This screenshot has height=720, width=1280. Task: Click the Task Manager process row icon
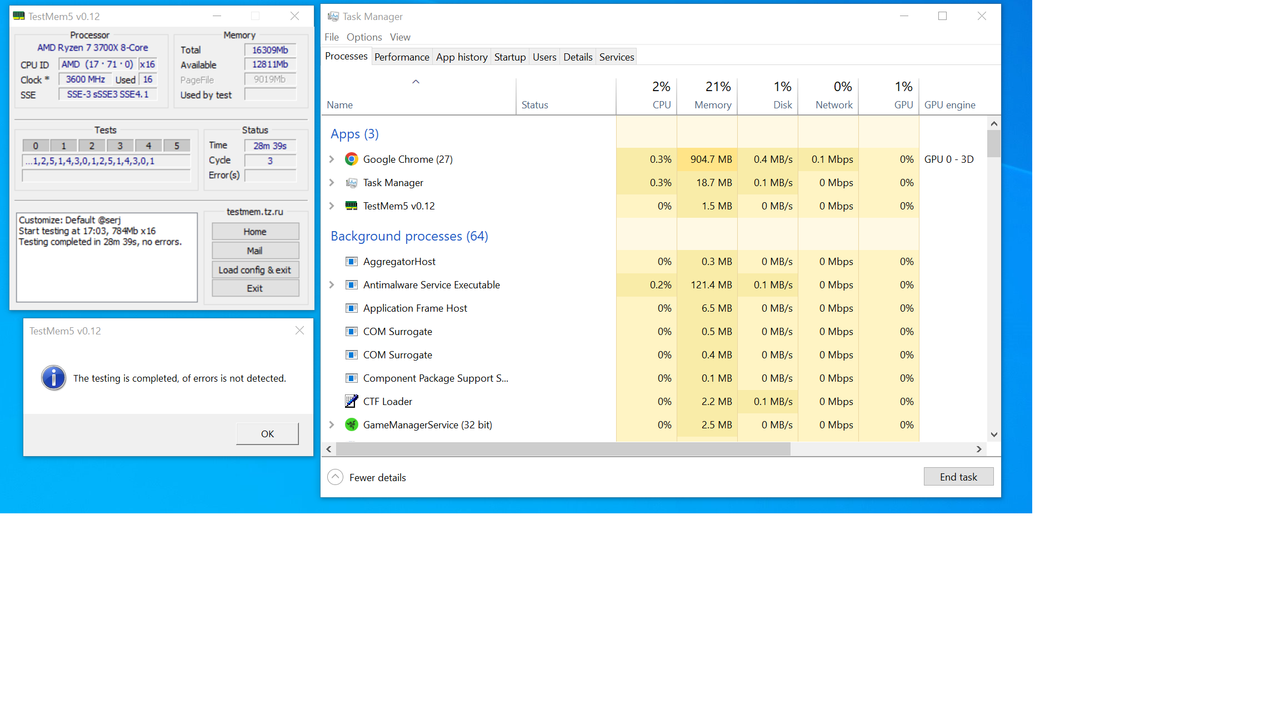pyautogui.click(x=351, y=183)
